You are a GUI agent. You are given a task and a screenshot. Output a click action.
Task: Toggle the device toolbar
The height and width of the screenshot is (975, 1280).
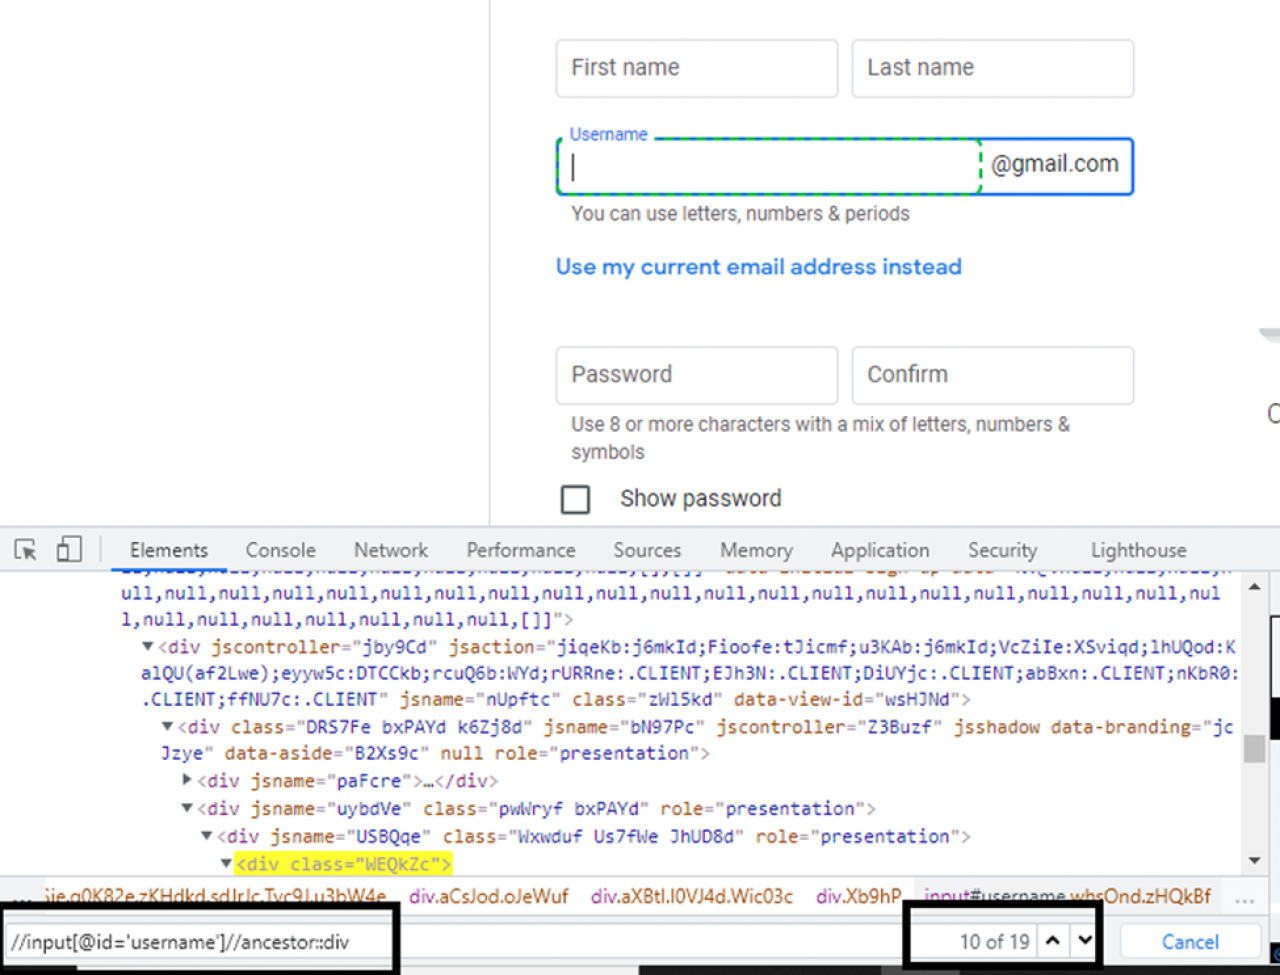(x=68, y=549)
